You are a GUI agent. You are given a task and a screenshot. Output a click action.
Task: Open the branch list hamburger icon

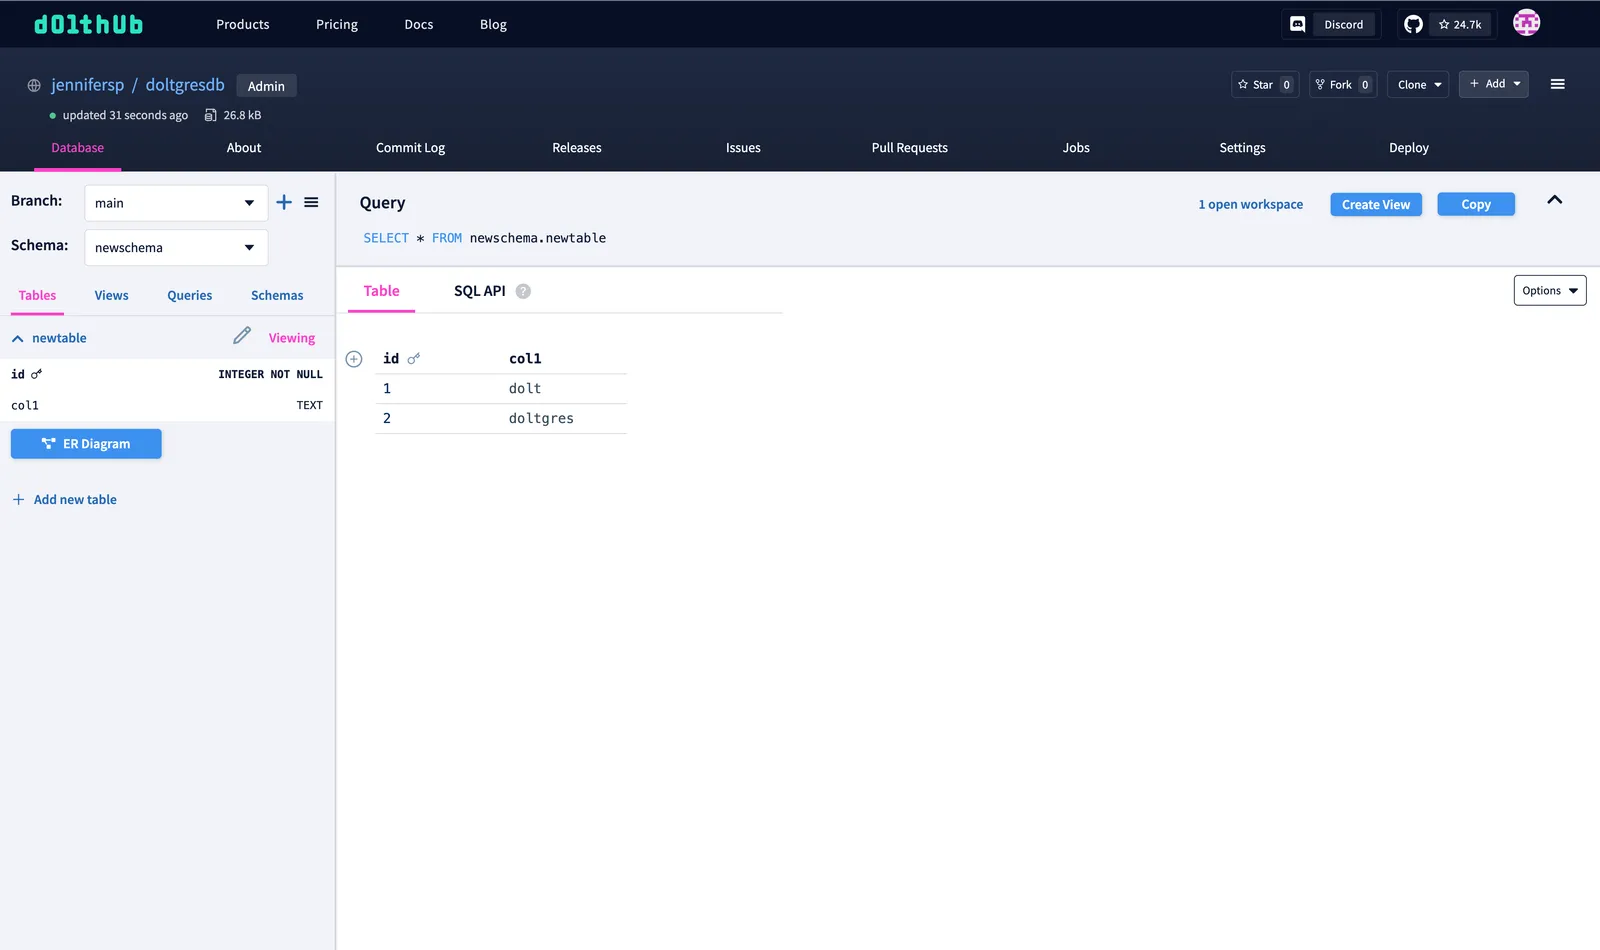[311, 202]
